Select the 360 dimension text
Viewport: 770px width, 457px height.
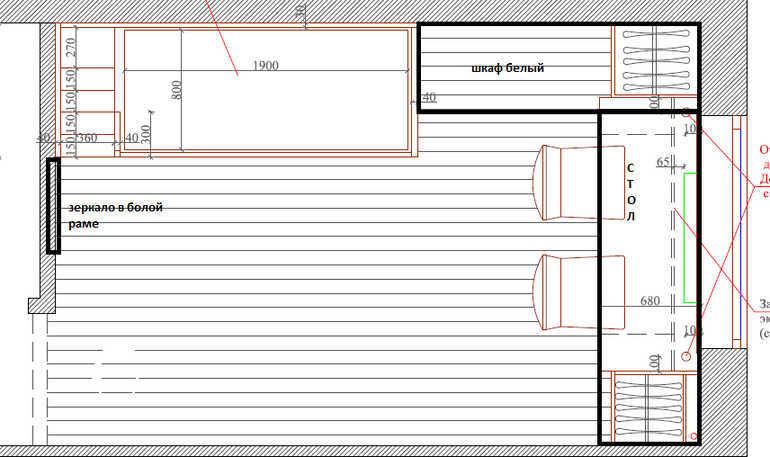(87, 138)
